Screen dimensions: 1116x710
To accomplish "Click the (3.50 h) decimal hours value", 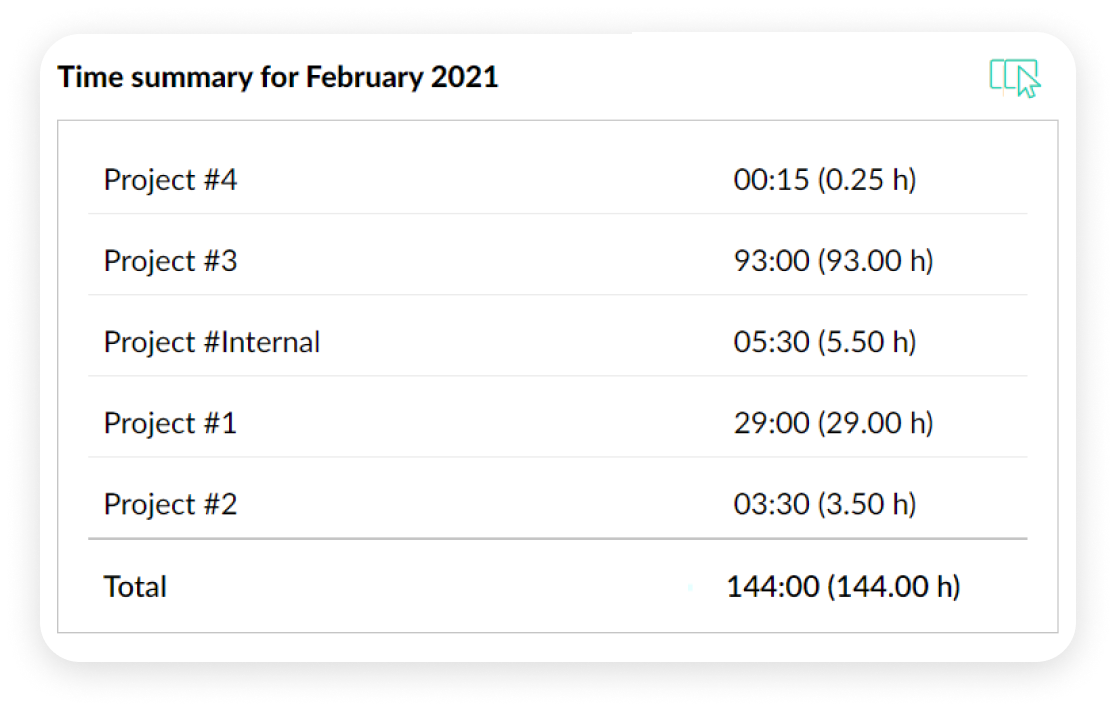I will point(866,505).
